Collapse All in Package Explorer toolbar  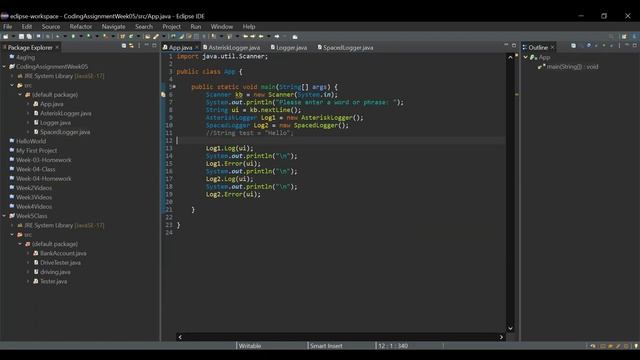click(124, 46)
